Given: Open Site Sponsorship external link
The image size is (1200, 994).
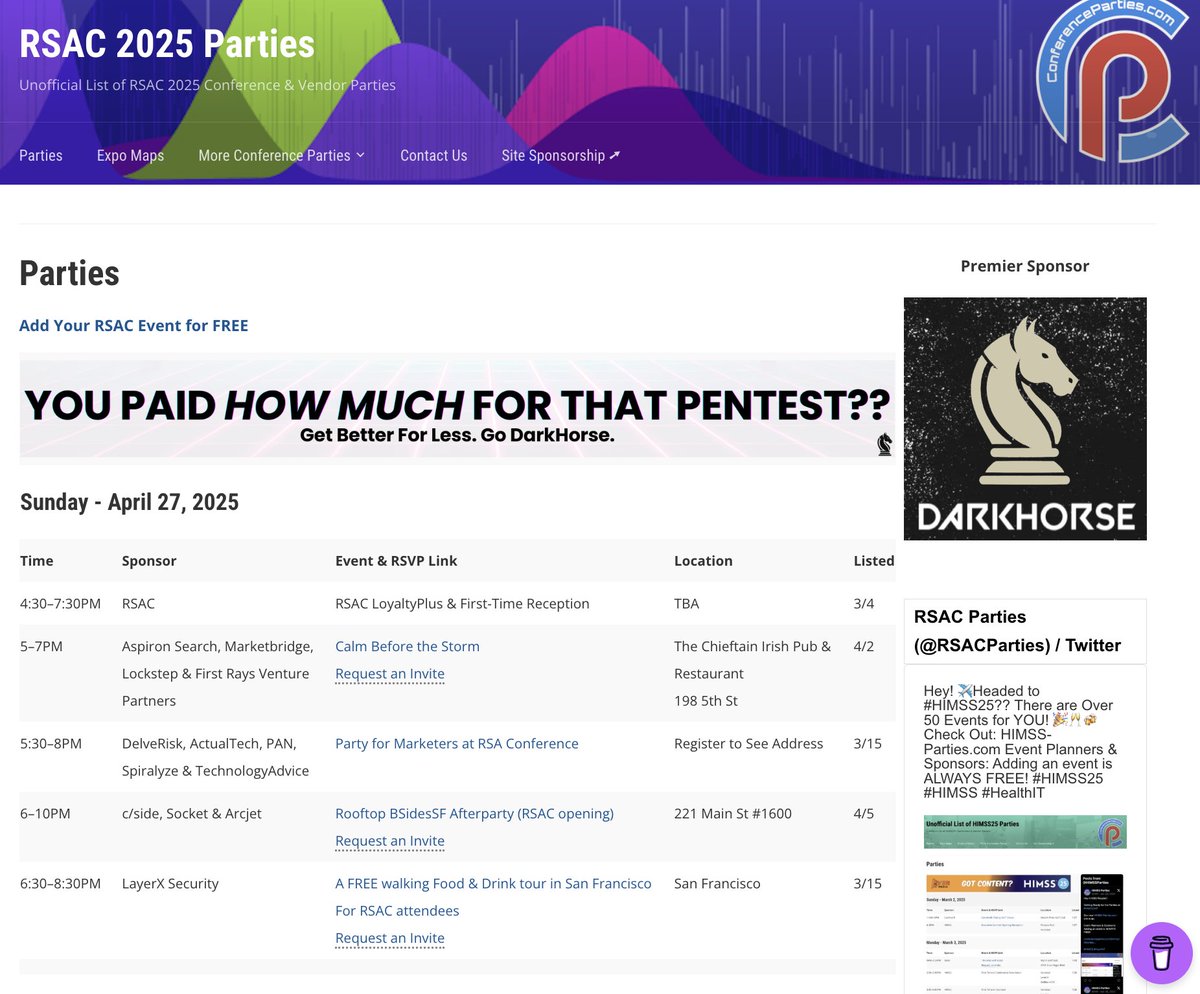Looking at the screenshot, I should click(561, 155).
